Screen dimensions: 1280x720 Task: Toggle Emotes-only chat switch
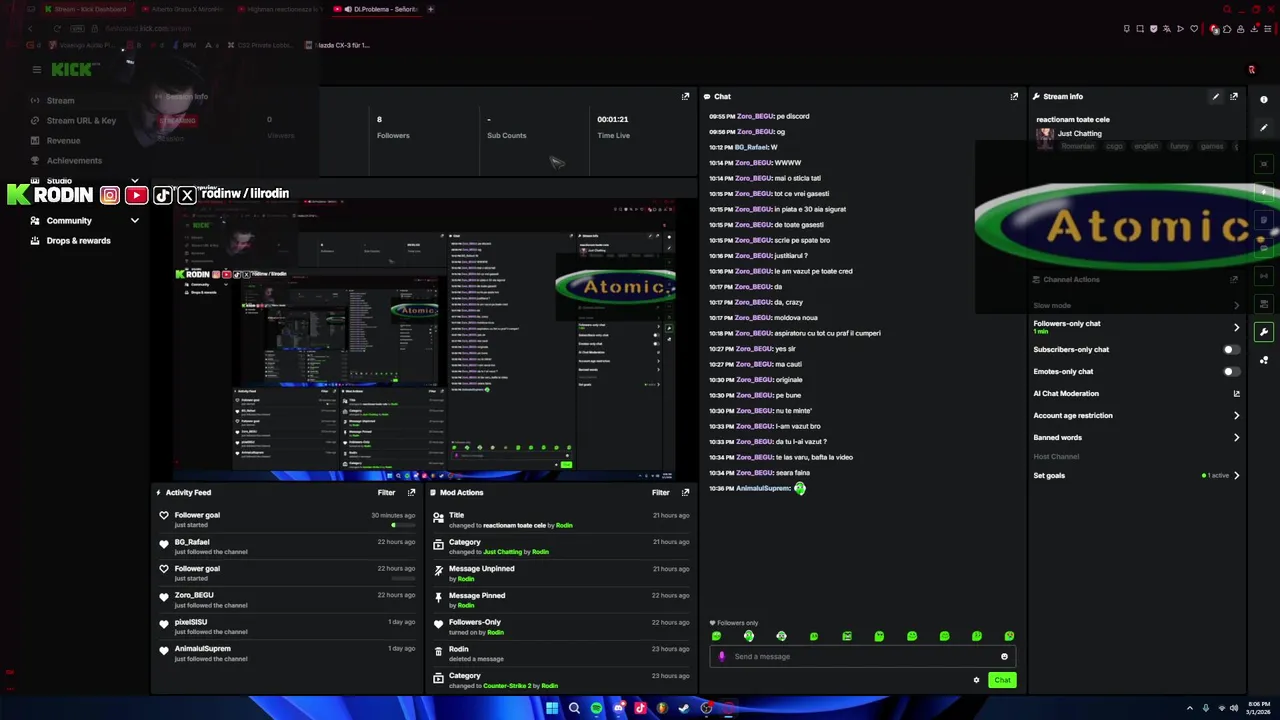1231,372
